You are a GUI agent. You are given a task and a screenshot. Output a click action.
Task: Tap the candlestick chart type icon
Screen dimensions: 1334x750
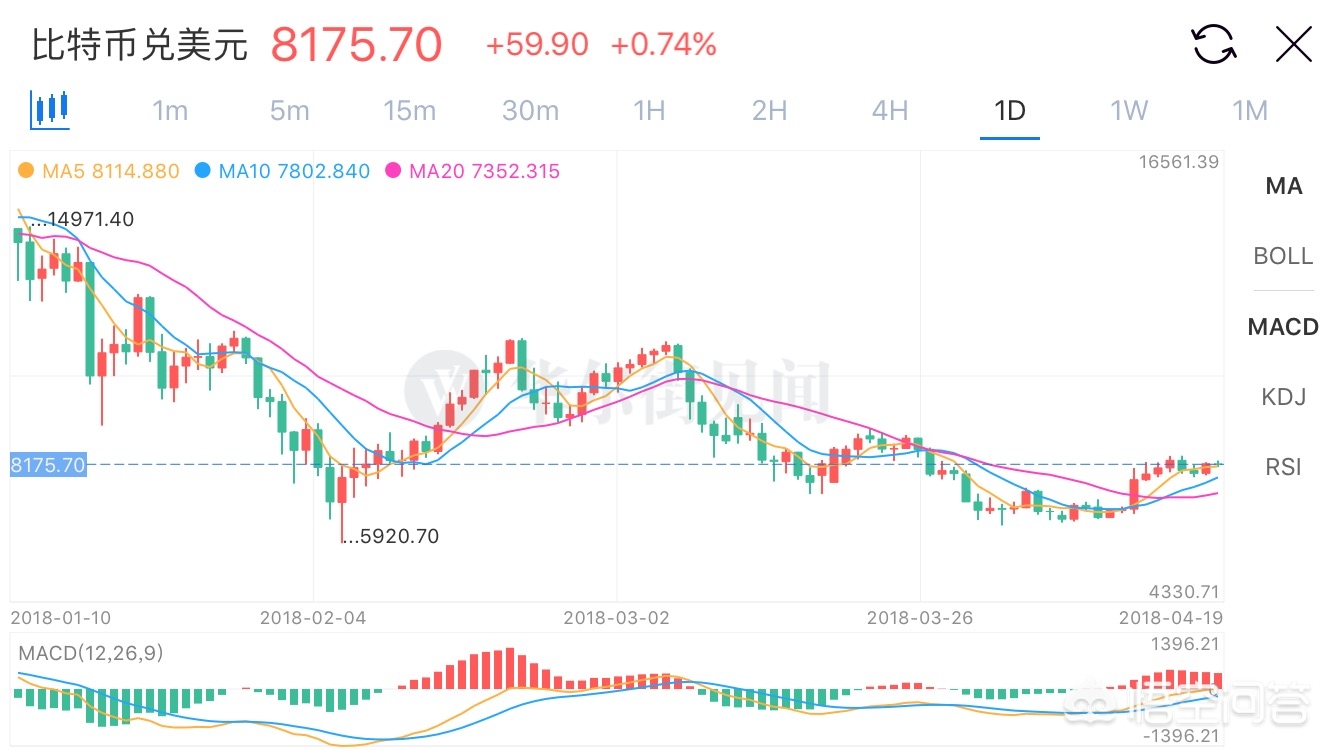[x=50, y=108]
